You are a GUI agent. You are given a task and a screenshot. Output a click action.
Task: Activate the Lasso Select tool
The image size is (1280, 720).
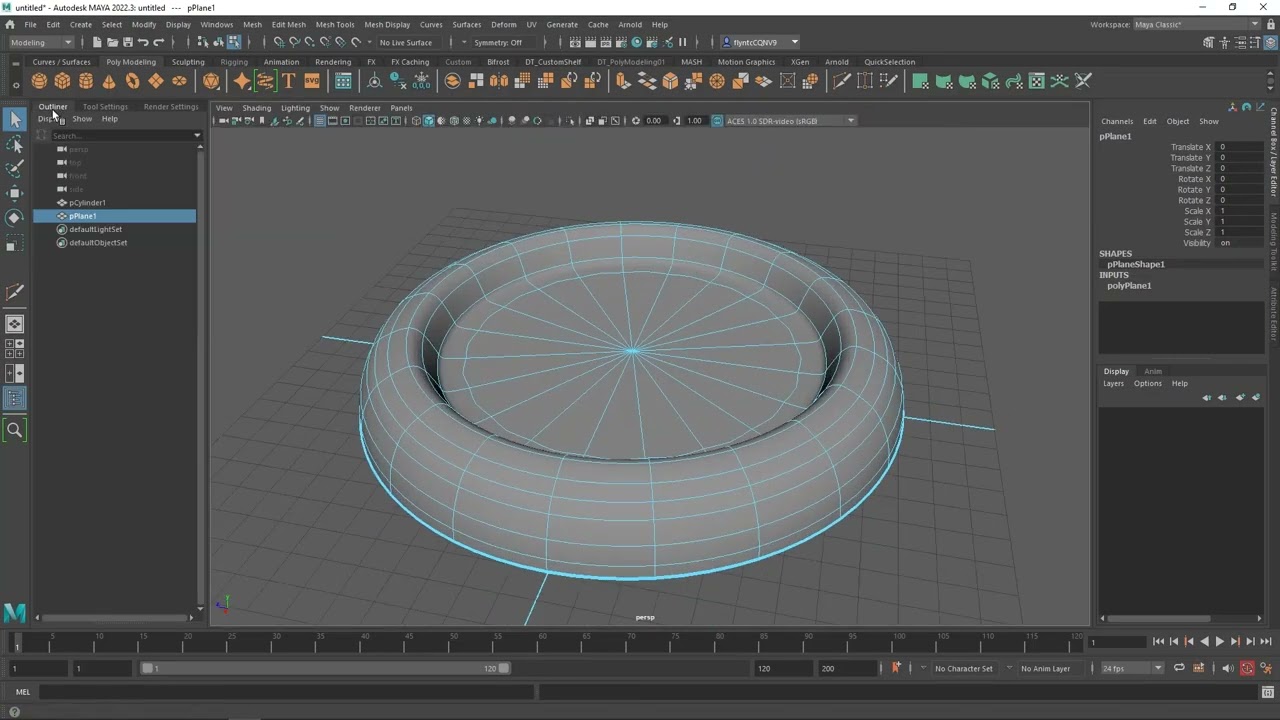click(x=15, y=145)
